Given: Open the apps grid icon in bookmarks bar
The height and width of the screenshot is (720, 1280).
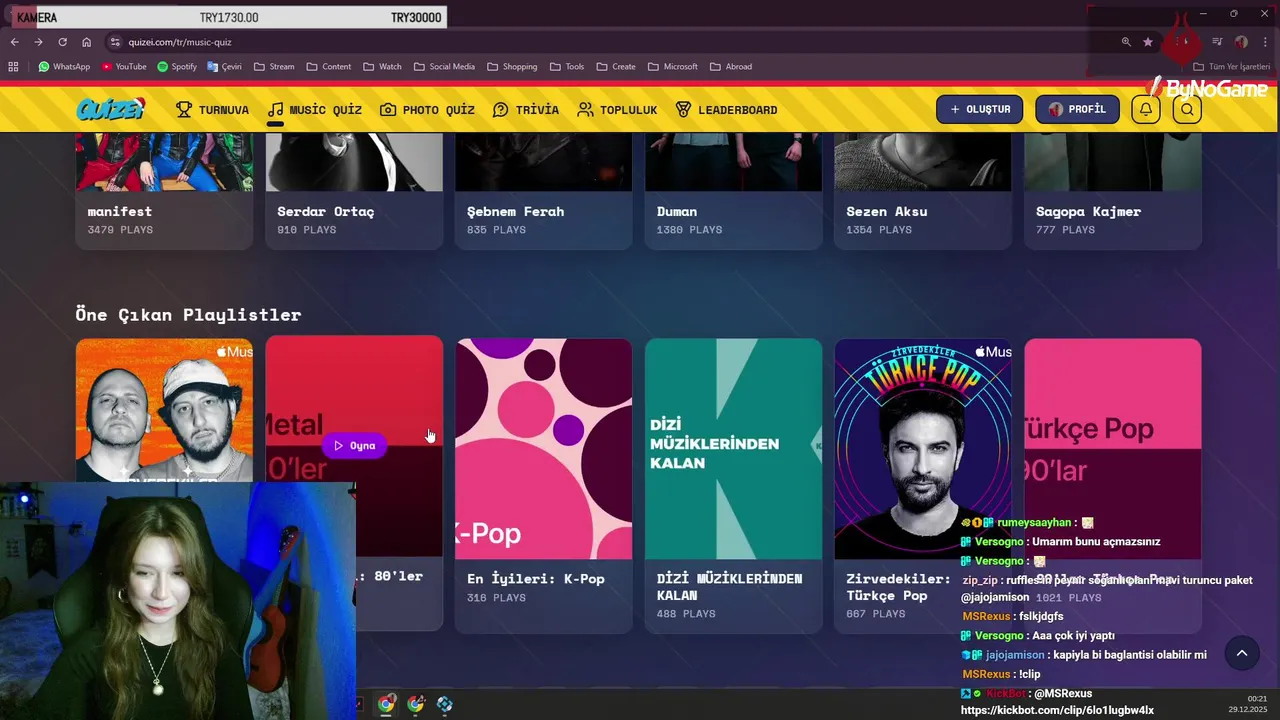Looking at the screenshot, I should tap(13, 67).
